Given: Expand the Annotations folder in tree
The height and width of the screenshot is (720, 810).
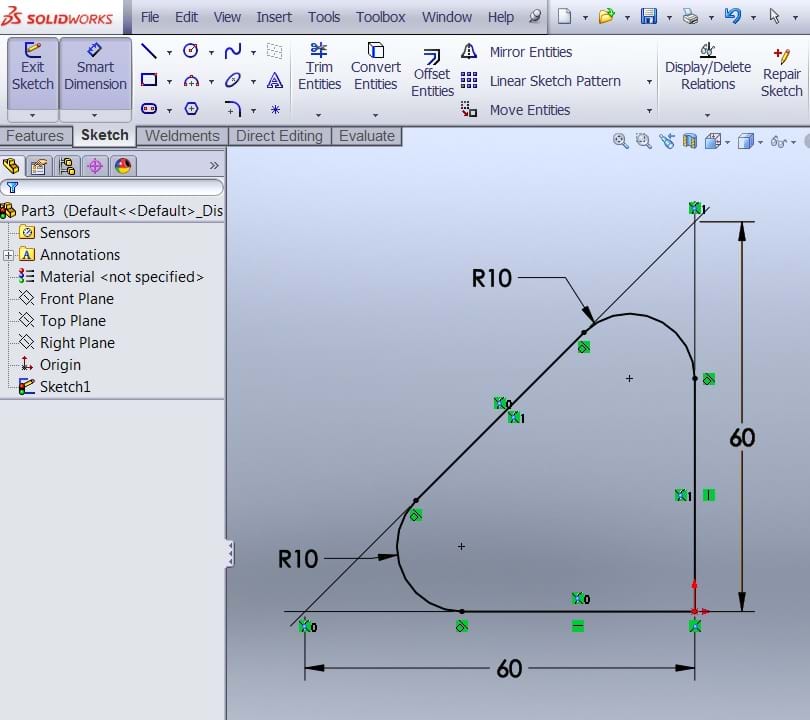Looking at the screenshot, I should [x=9, y=255].
